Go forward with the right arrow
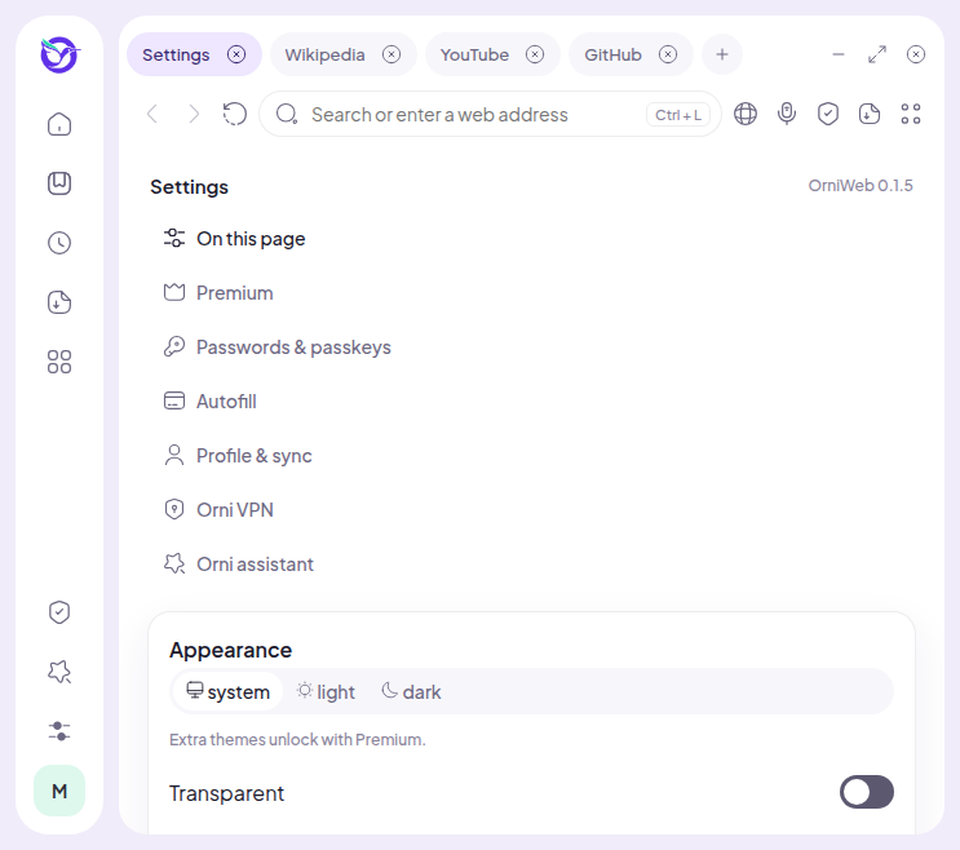960x850 pixels. pyautogui.click(x=193, y=114)
